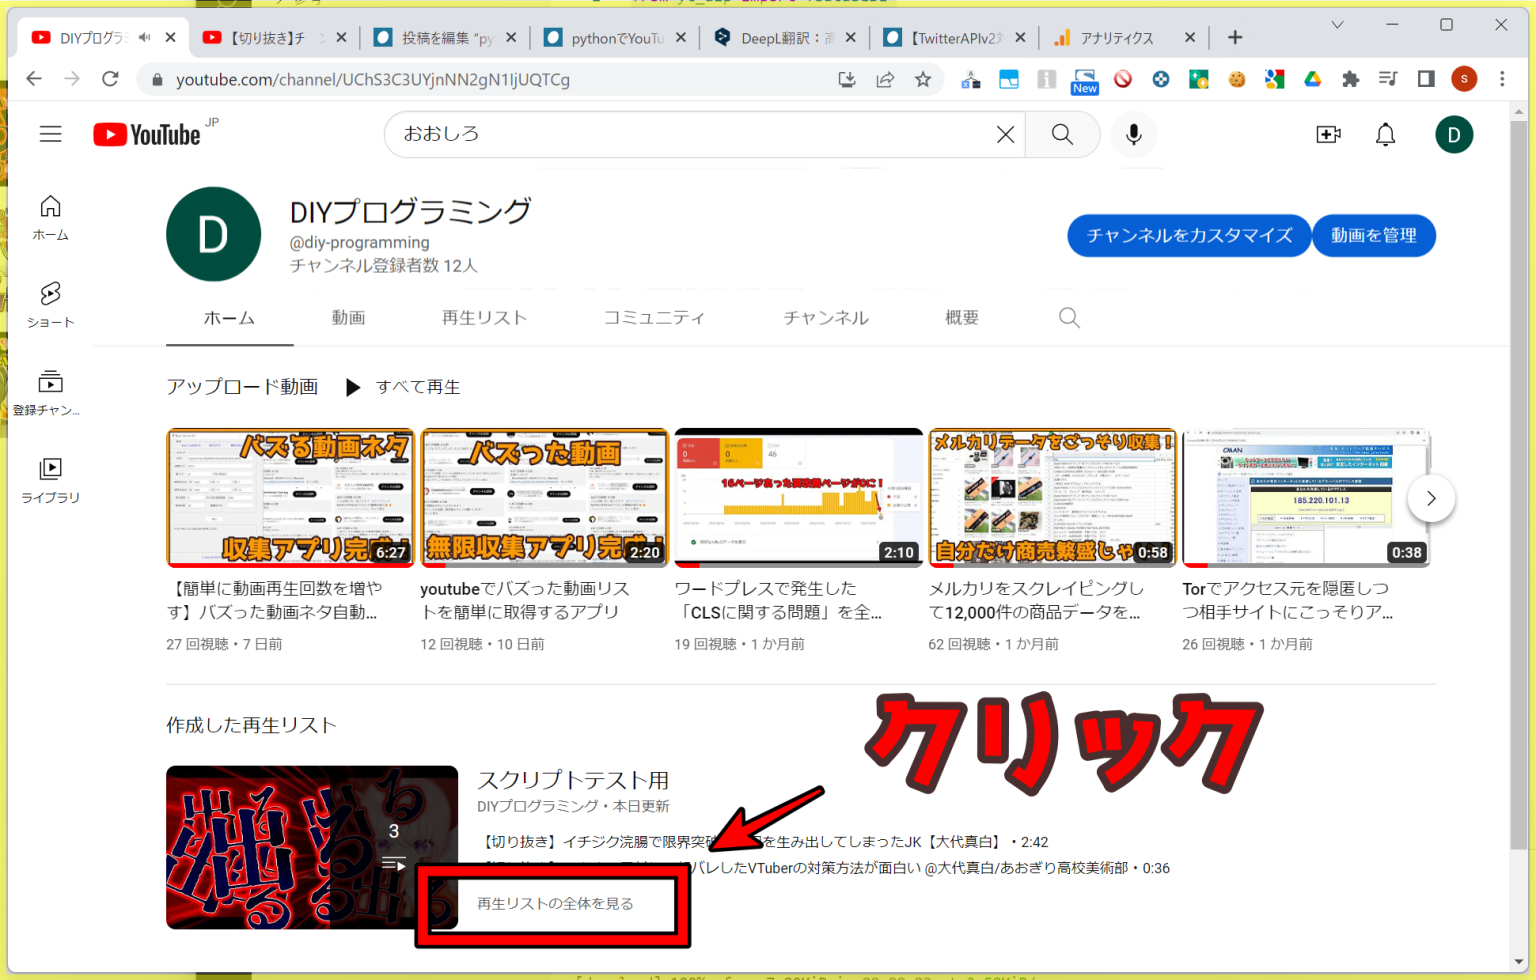Bookmark the page with the star icon
Viewport: 1536px width, 980px height.
point(924,79)
